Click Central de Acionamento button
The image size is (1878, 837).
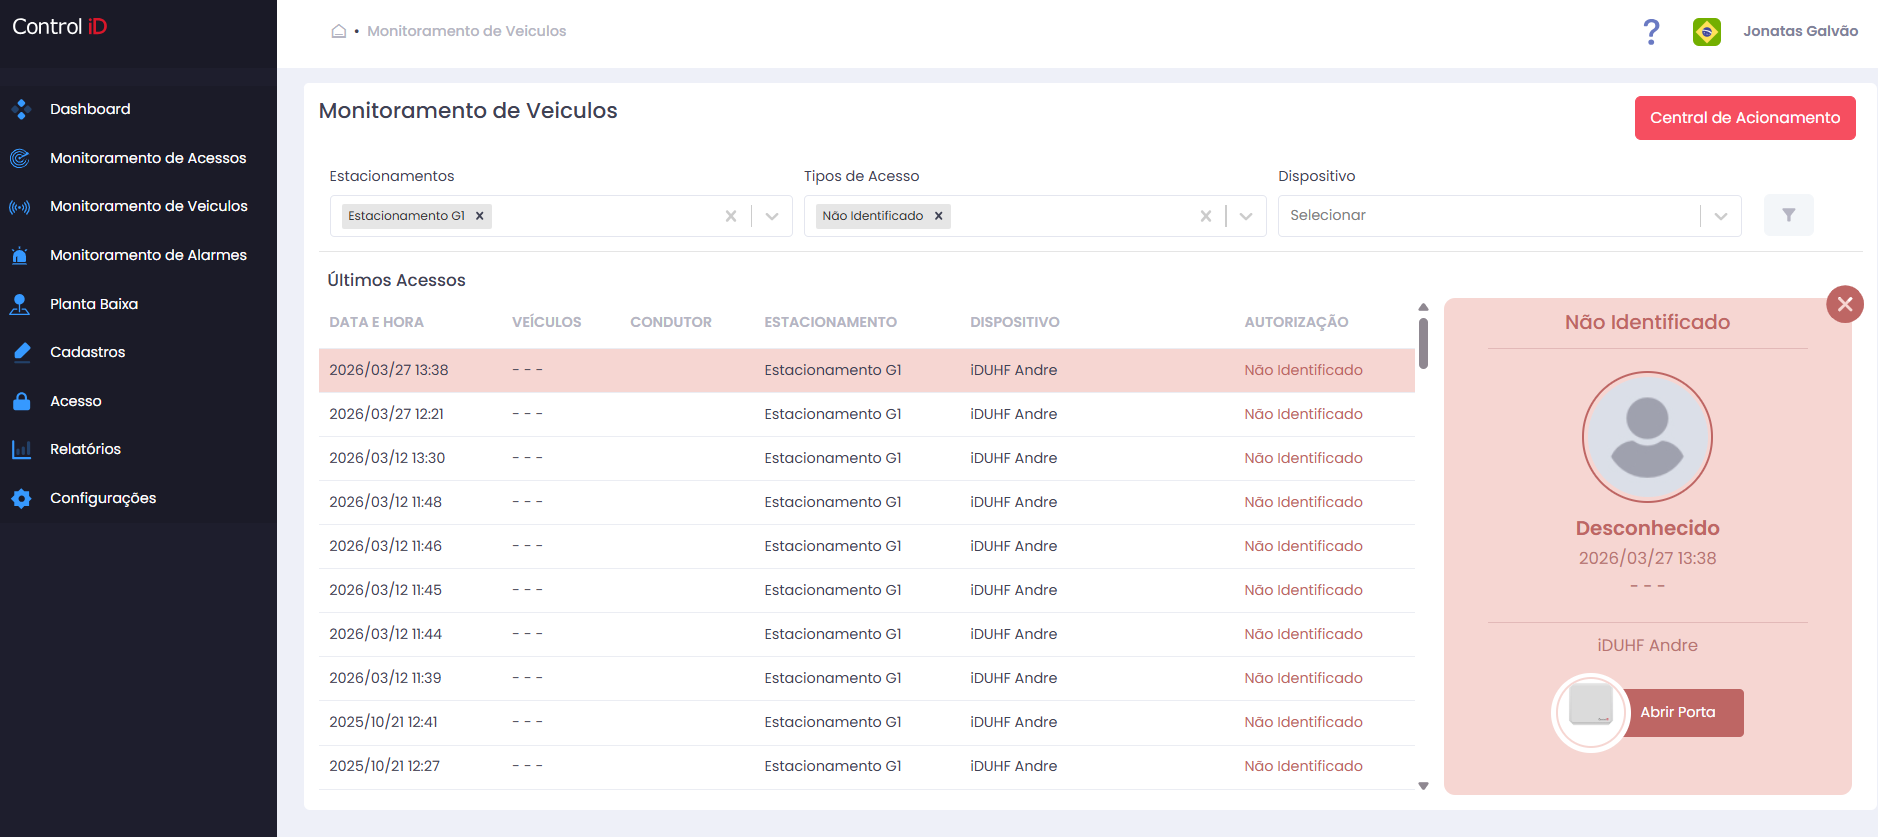click(x=1745, y=118)
